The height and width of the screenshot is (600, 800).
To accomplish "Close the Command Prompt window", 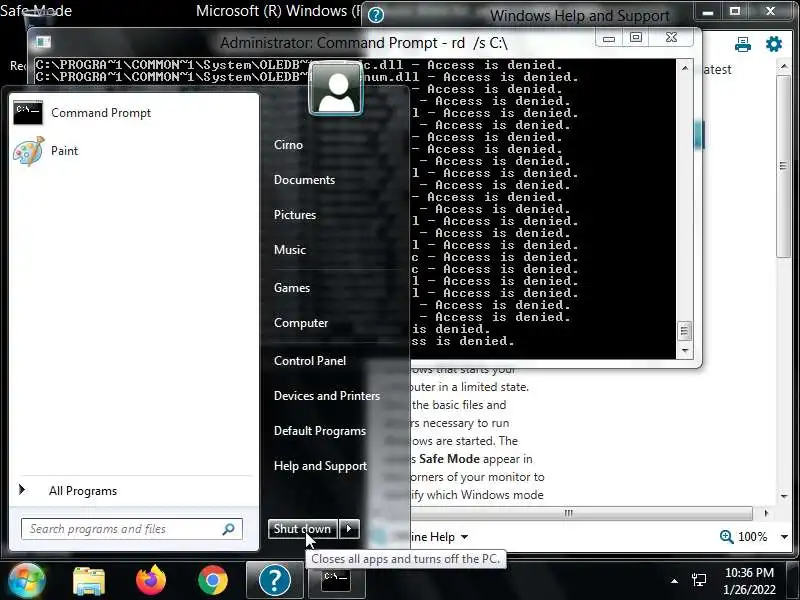I will 671,38.
